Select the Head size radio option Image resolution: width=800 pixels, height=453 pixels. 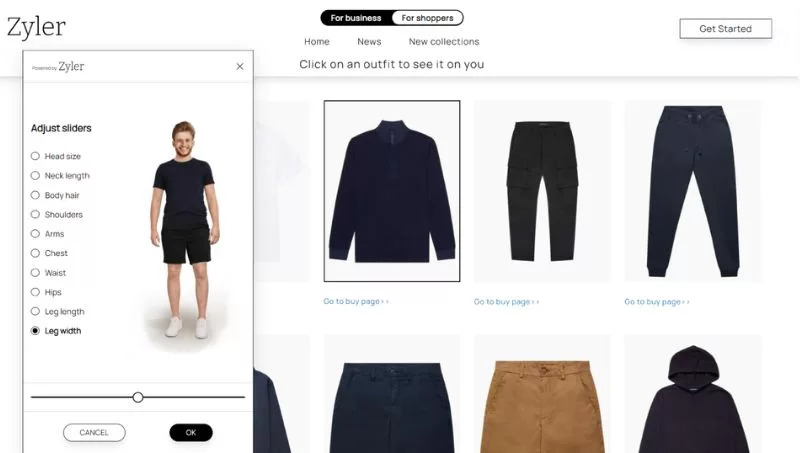(35, 156)
